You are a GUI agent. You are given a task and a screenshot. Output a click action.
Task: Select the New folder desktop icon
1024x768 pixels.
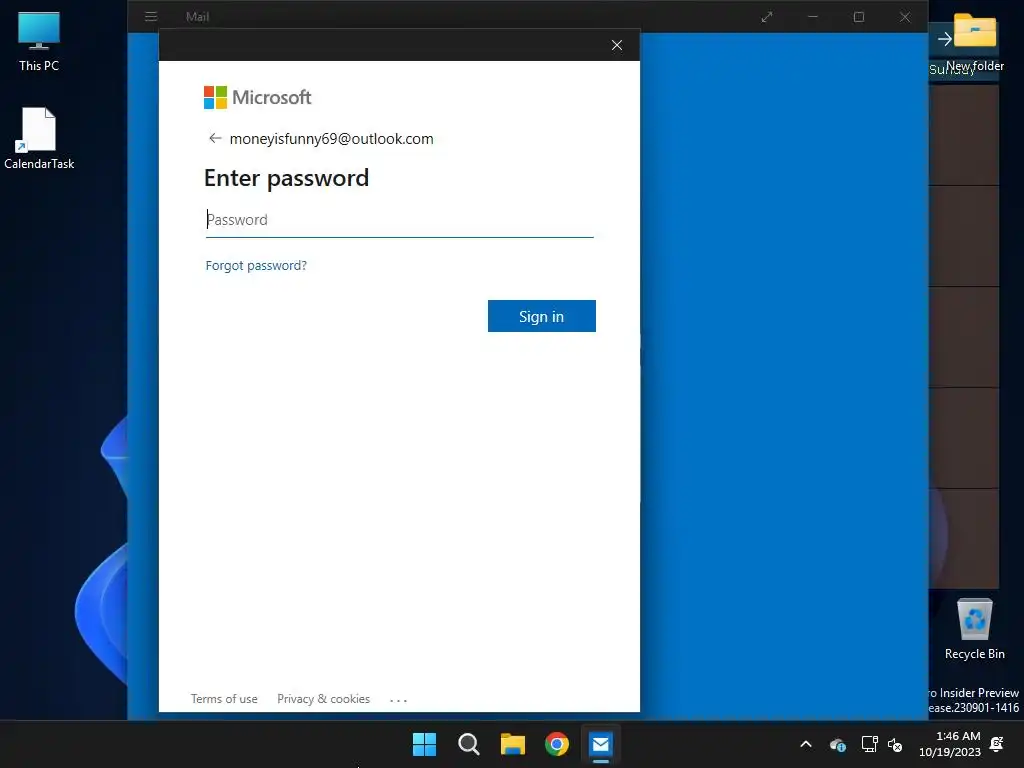(x=975, y=40)
